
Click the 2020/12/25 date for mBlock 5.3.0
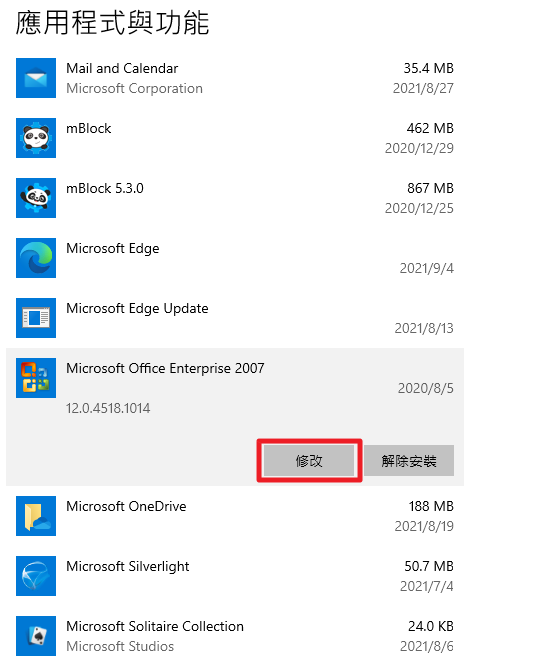coord(419,208)
